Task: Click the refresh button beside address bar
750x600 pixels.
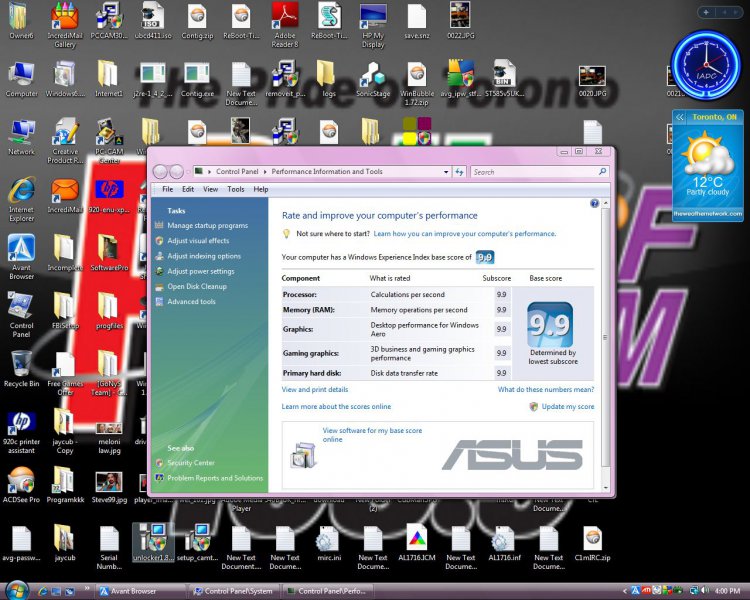Action: click(x=459, y=172)
